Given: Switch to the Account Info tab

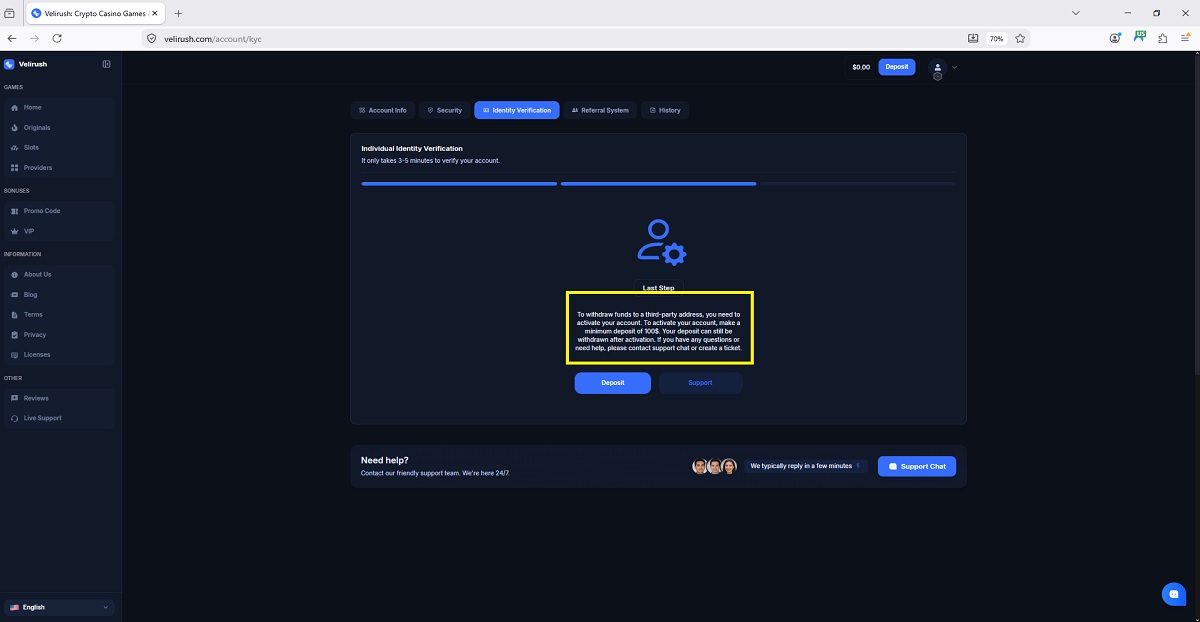Looking at the screenshot, I should pos(383,110).
